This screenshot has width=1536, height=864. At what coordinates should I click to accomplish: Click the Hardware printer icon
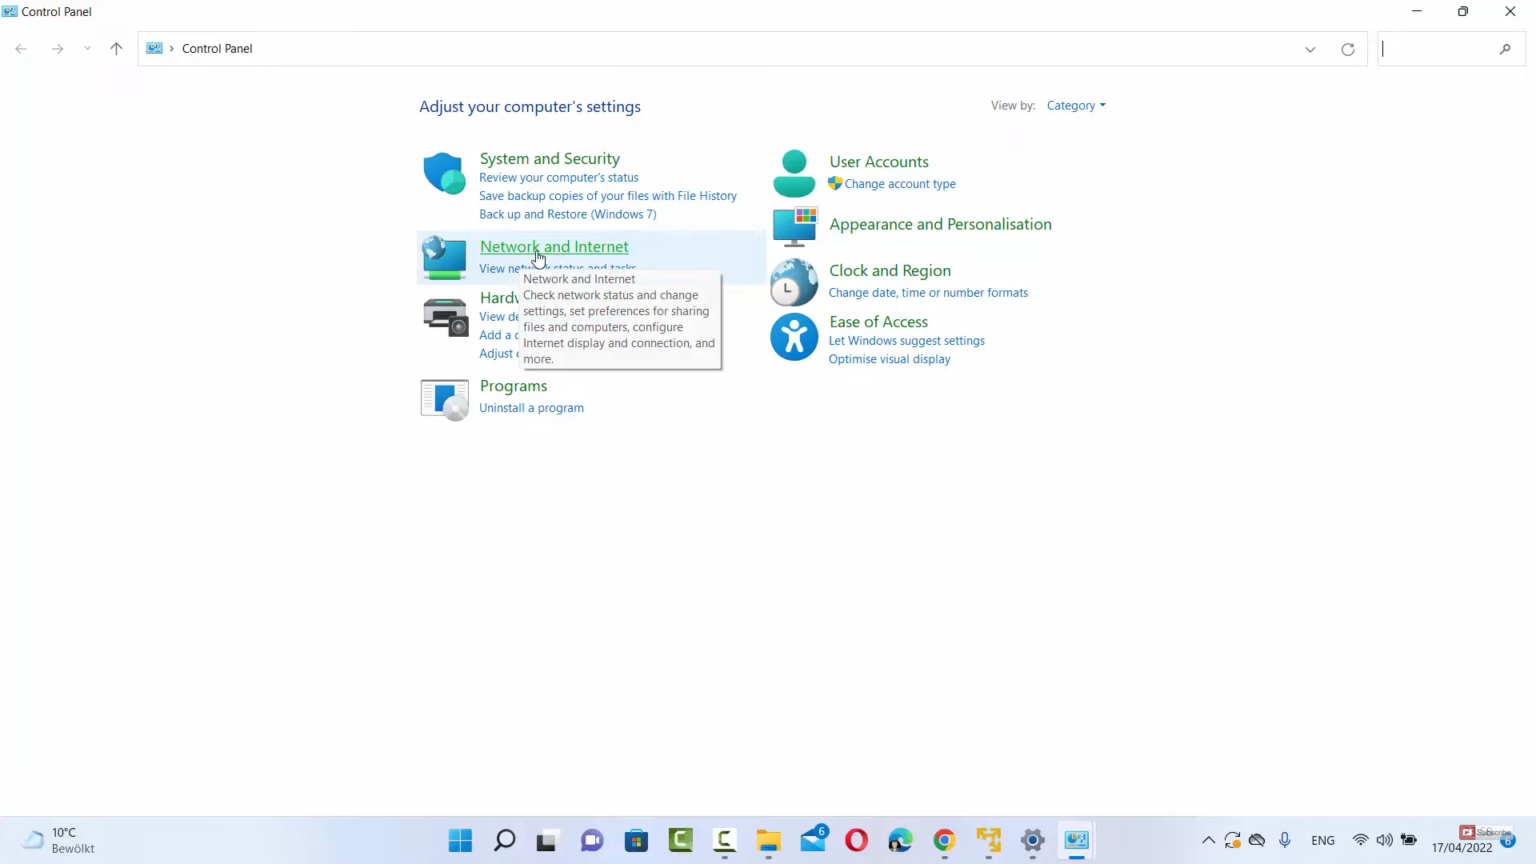tap(444, 316)
